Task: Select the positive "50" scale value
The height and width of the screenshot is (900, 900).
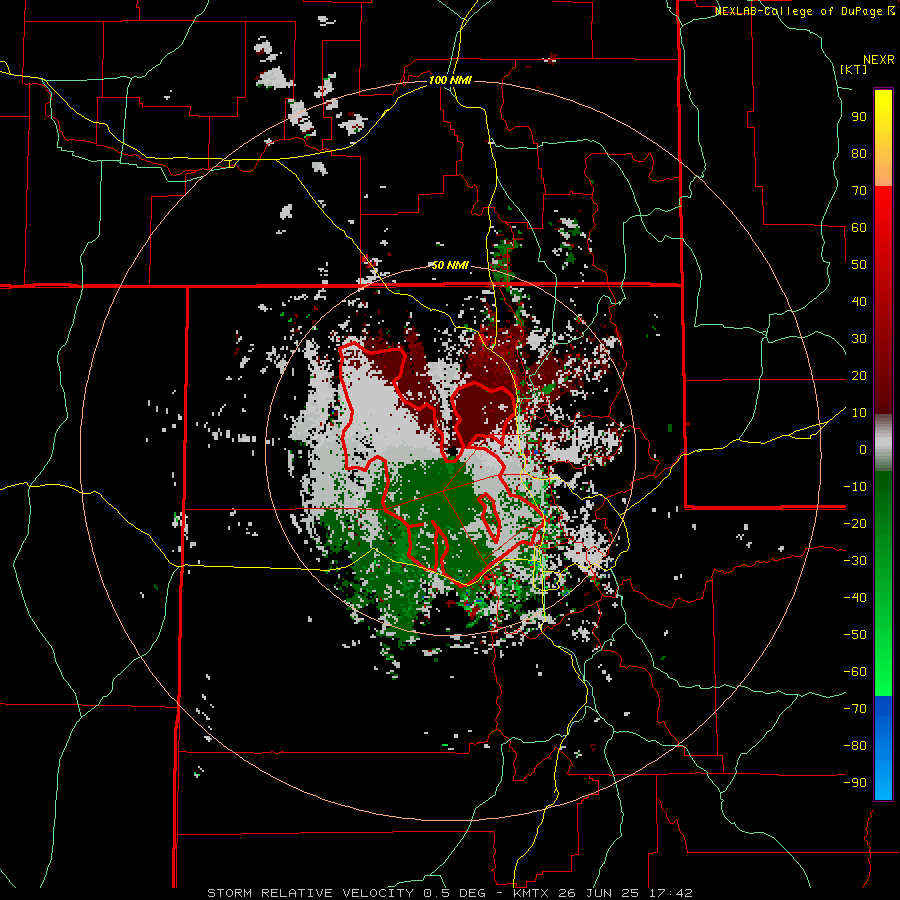Action: click(859, 265)
